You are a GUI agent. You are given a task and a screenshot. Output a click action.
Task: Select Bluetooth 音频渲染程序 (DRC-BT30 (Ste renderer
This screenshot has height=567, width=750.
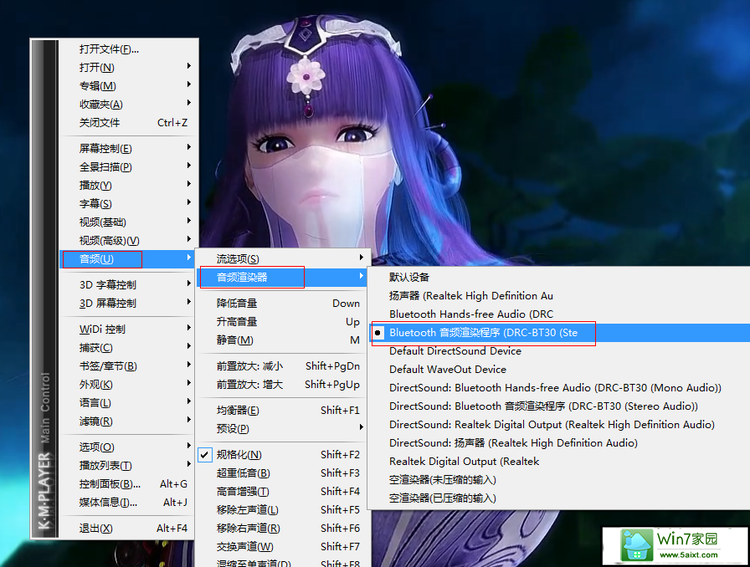[560, 333]
